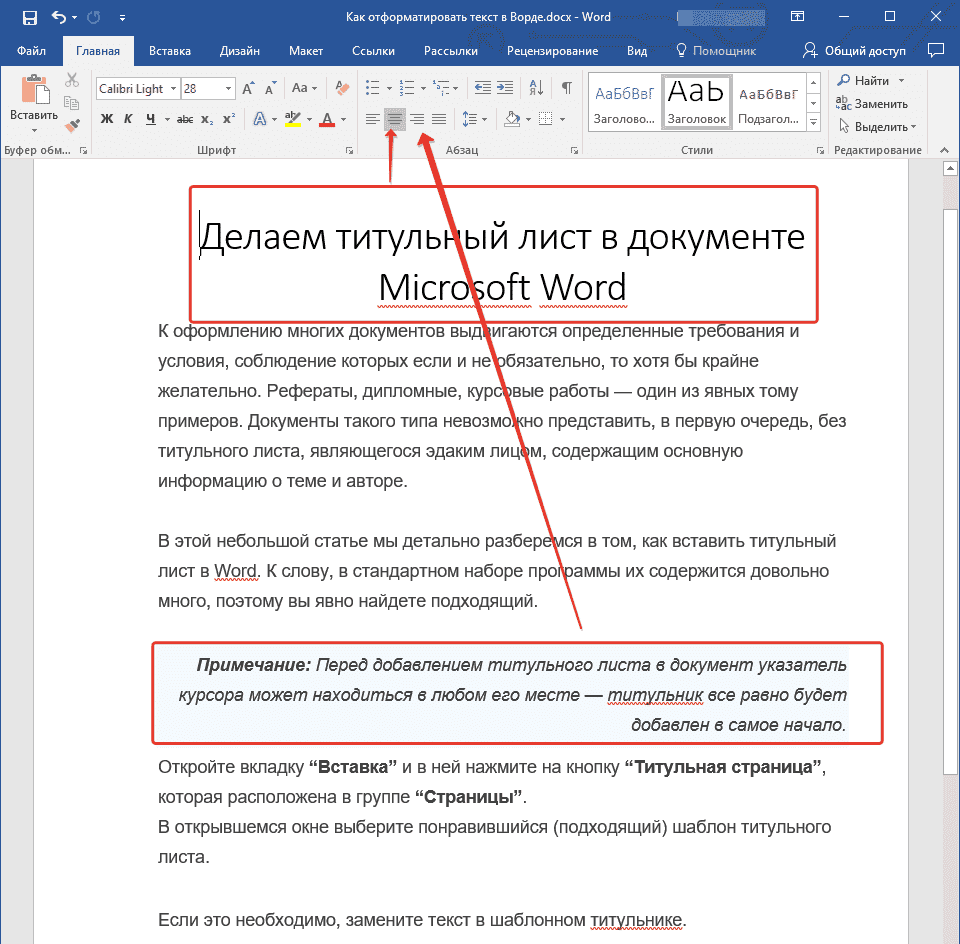Open the sort (АЯ↓) icon
This screenshot has width=960, height=944.
click(537, 87)
